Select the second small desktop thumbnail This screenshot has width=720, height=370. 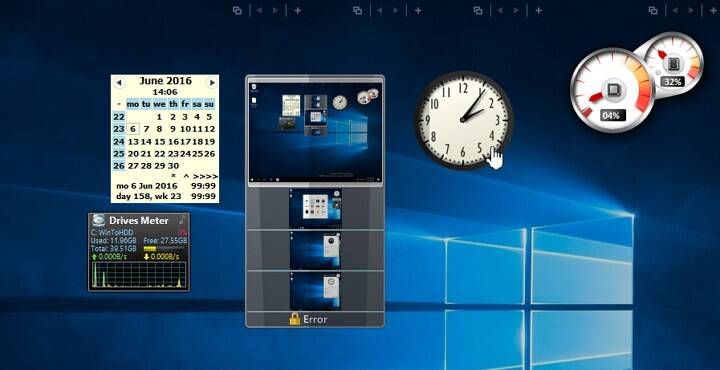315,250
